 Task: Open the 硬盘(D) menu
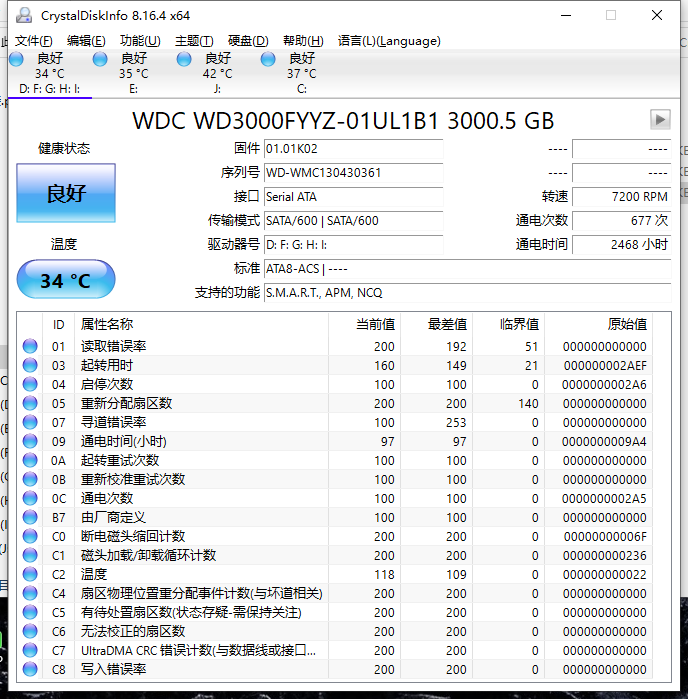pos(248,41)
